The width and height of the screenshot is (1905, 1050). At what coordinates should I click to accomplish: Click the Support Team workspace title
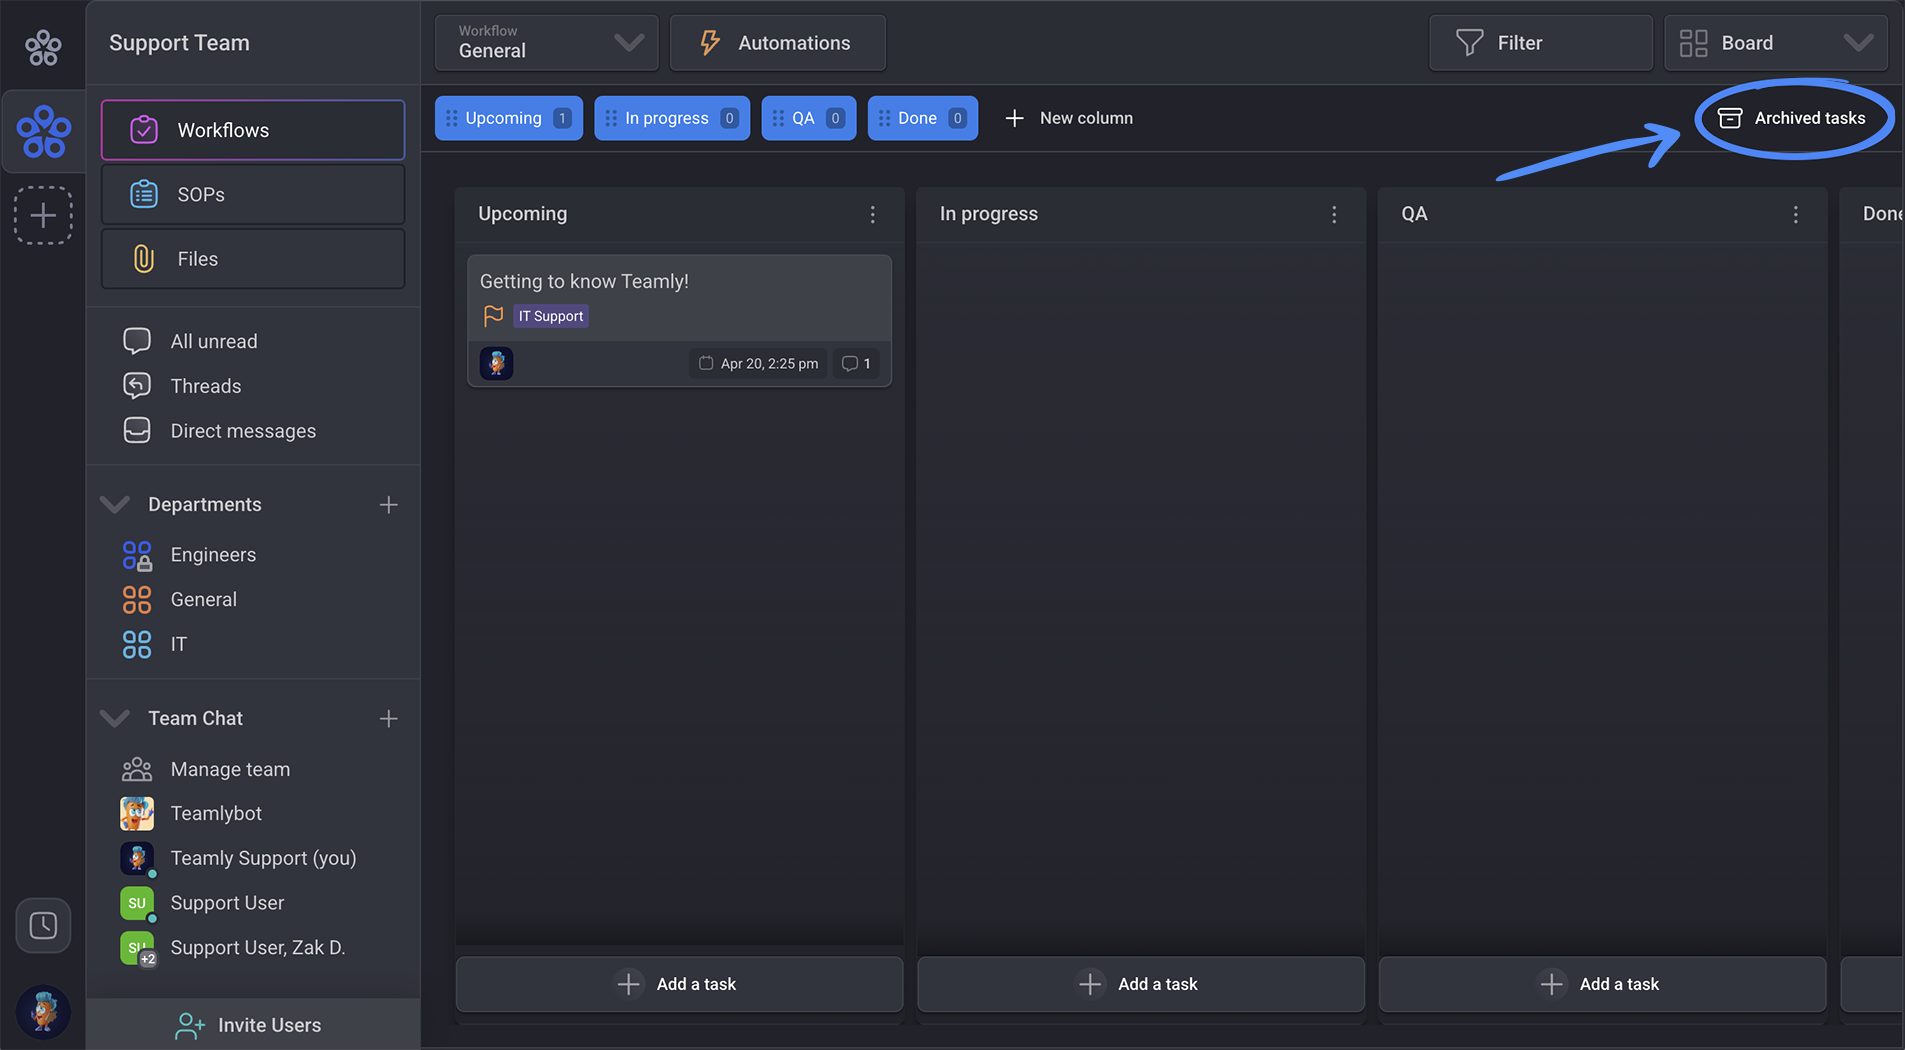click(x=179, y=43)
